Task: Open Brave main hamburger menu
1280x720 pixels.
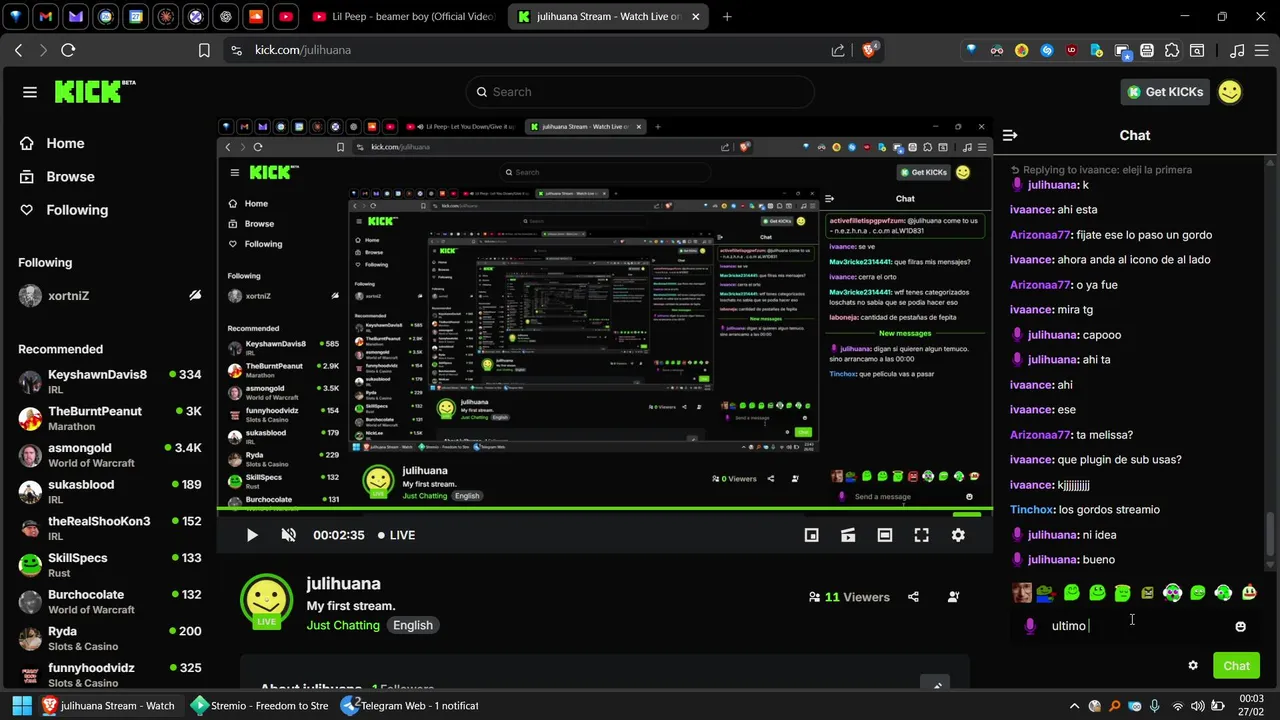Action: point(1262,50)
